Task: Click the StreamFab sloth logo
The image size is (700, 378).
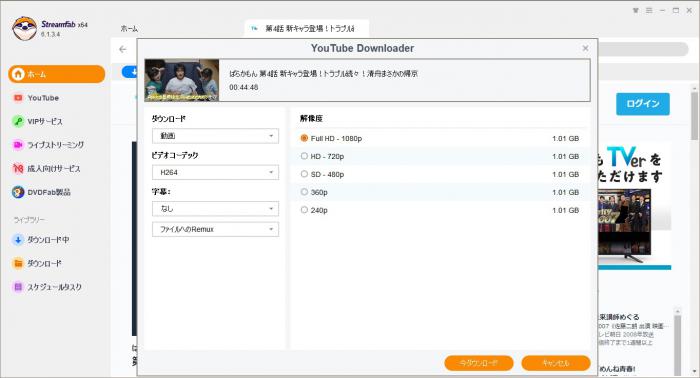Action: [x=24, y=29]
